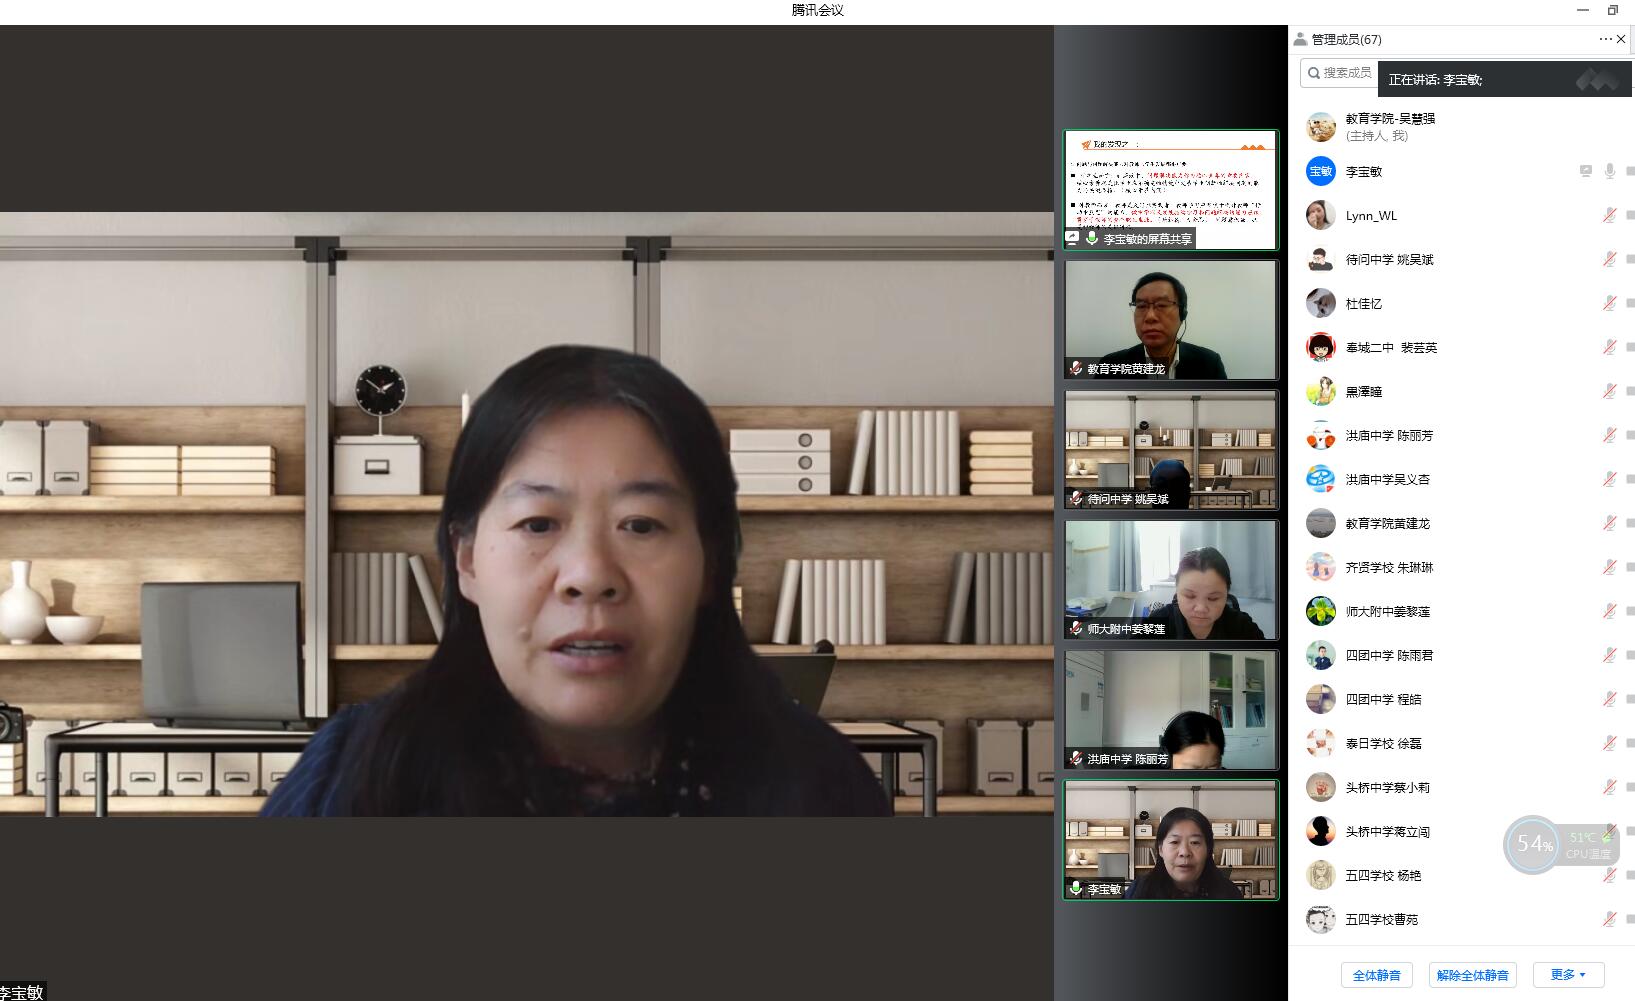Mute everyone with 全体静音 button
1635x1001 pixels.
coord(1376,975)
